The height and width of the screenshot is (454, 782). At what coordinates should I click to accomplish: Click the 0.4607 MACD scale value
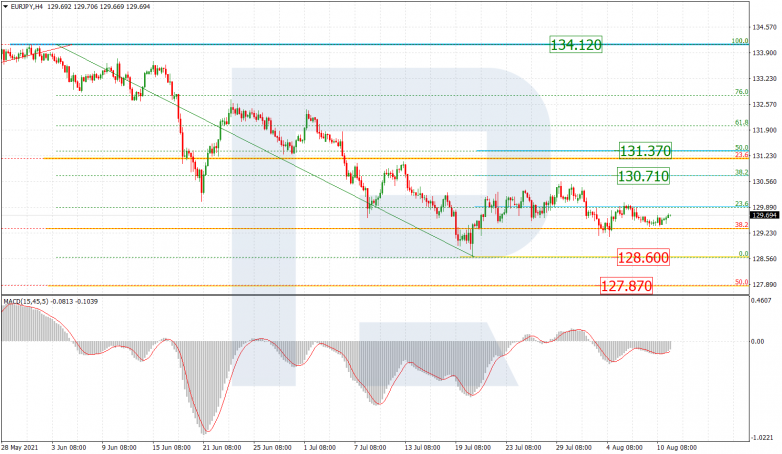point(763,300)
